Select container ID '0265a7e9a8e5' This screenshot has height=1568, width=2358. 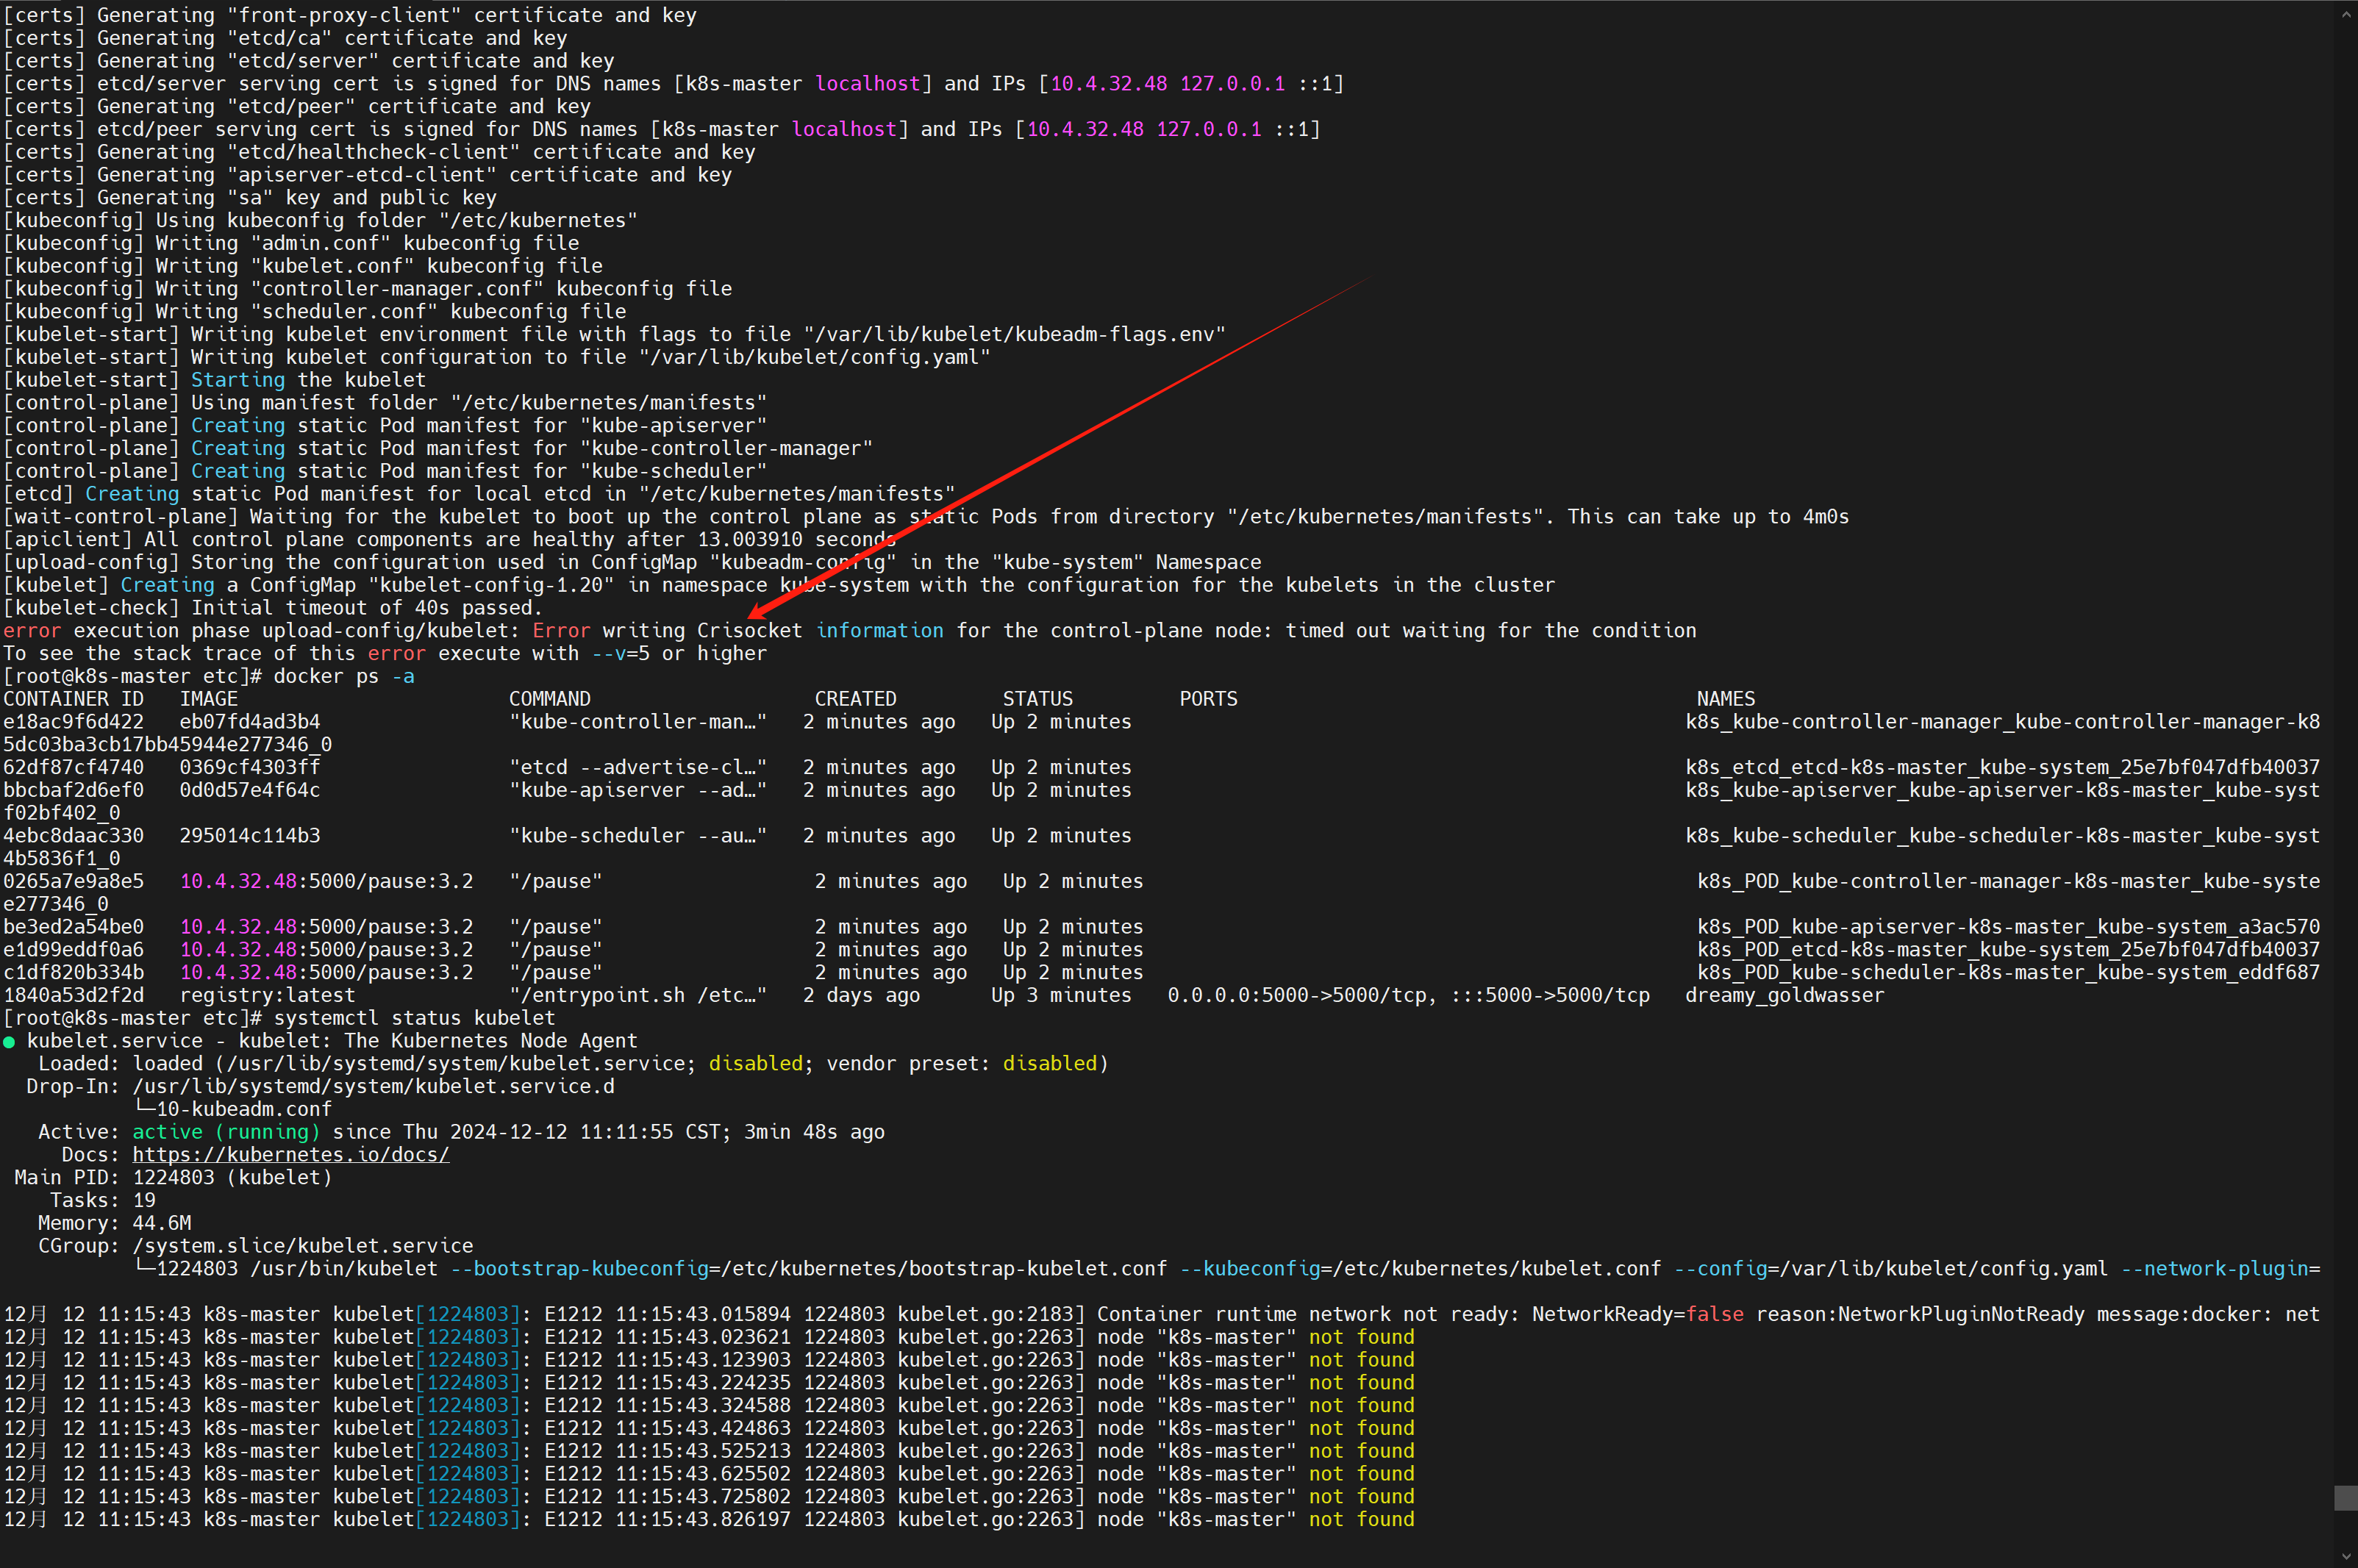tap(73, 882)
